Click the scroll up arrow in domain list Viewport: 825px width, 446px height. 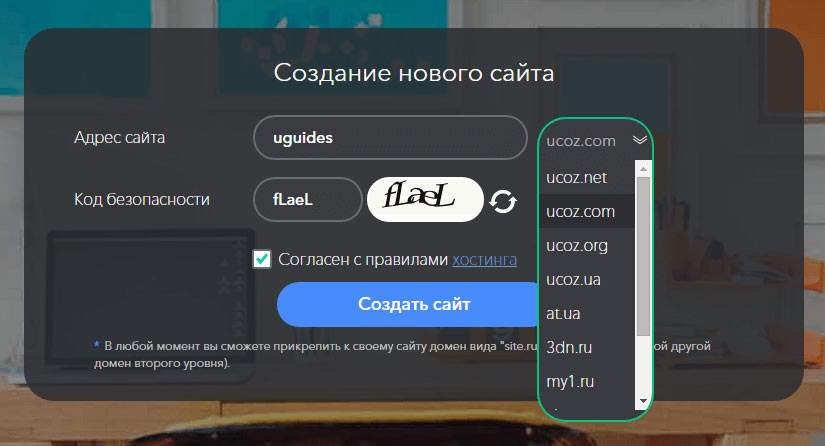[643, 169]
